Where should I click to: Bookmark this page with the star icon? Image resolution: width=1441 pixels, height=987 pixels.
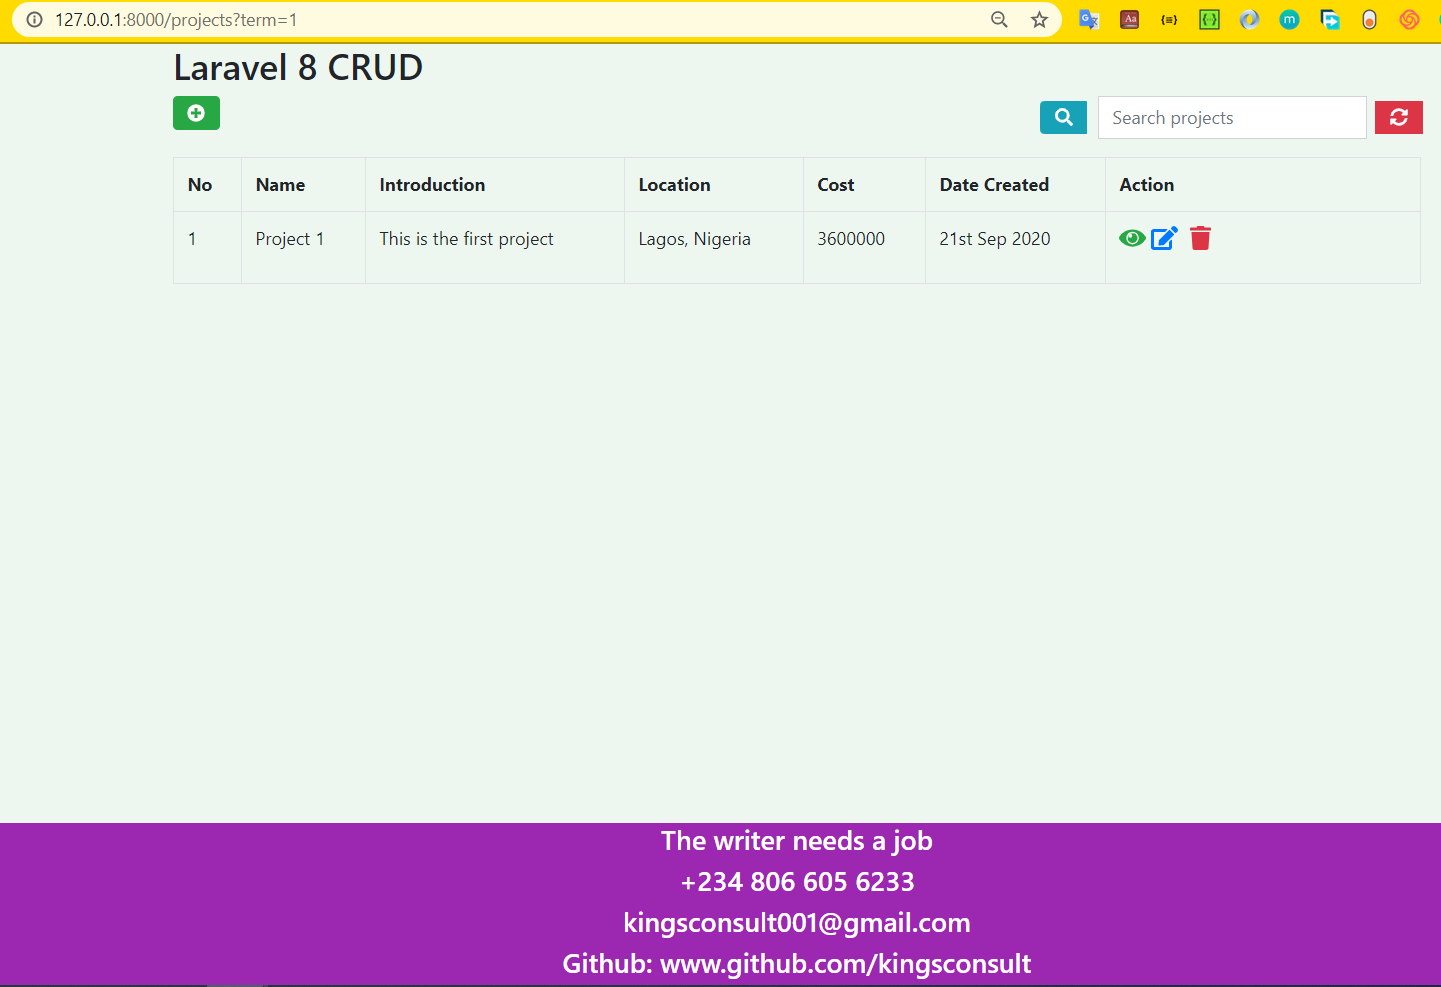click(x=1039, y=20)
